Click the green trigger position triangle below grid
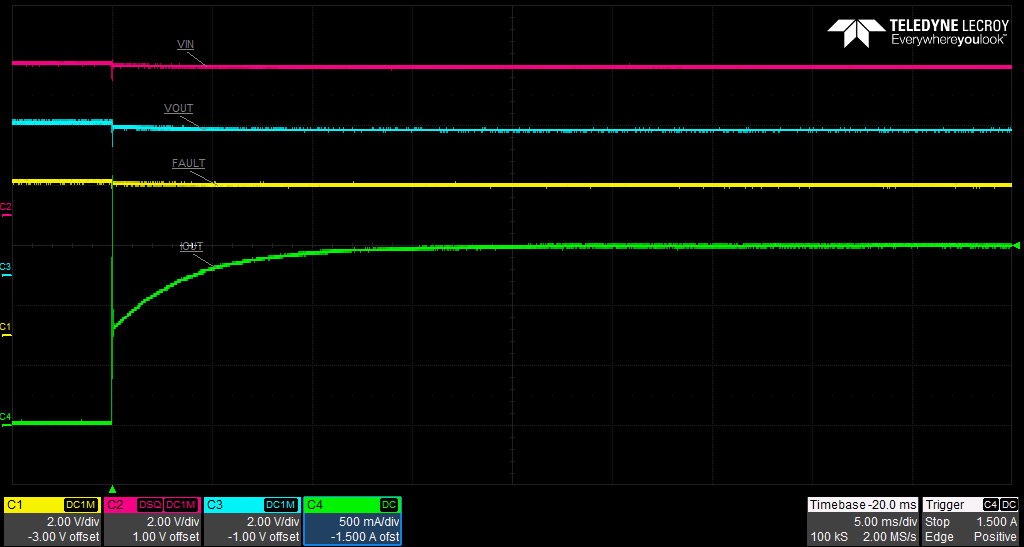 tap(112, 489)
